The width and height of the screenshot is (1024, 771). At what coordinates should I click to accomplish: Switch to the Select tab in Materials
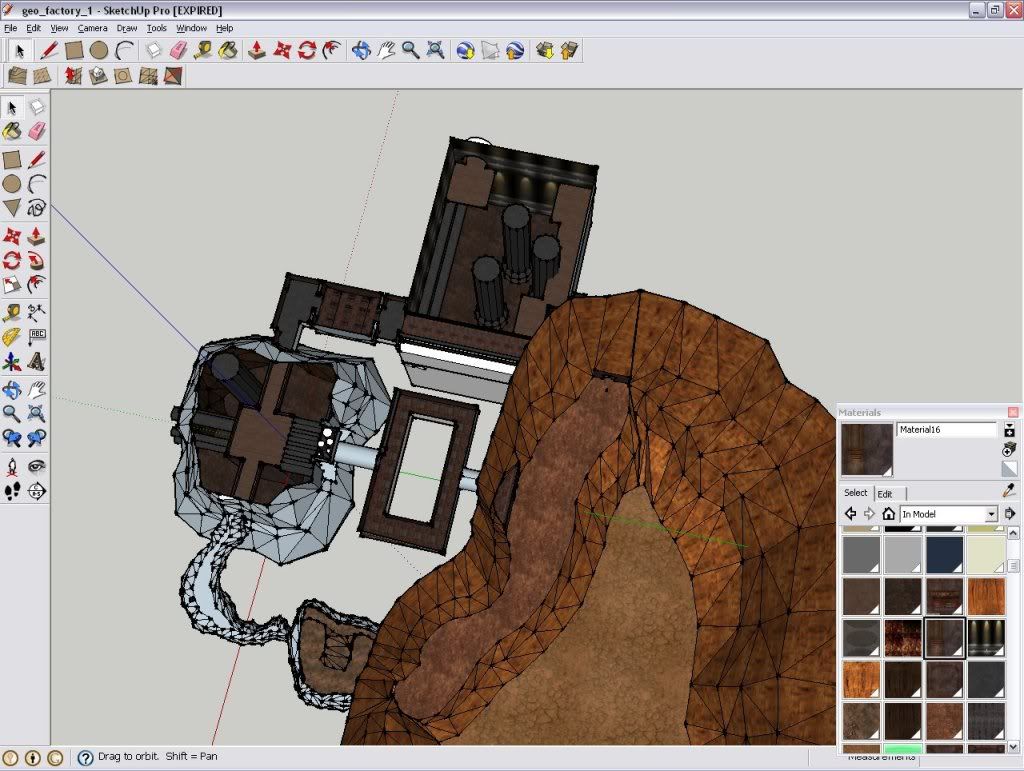pyautogui.click(x=856, y=493)
